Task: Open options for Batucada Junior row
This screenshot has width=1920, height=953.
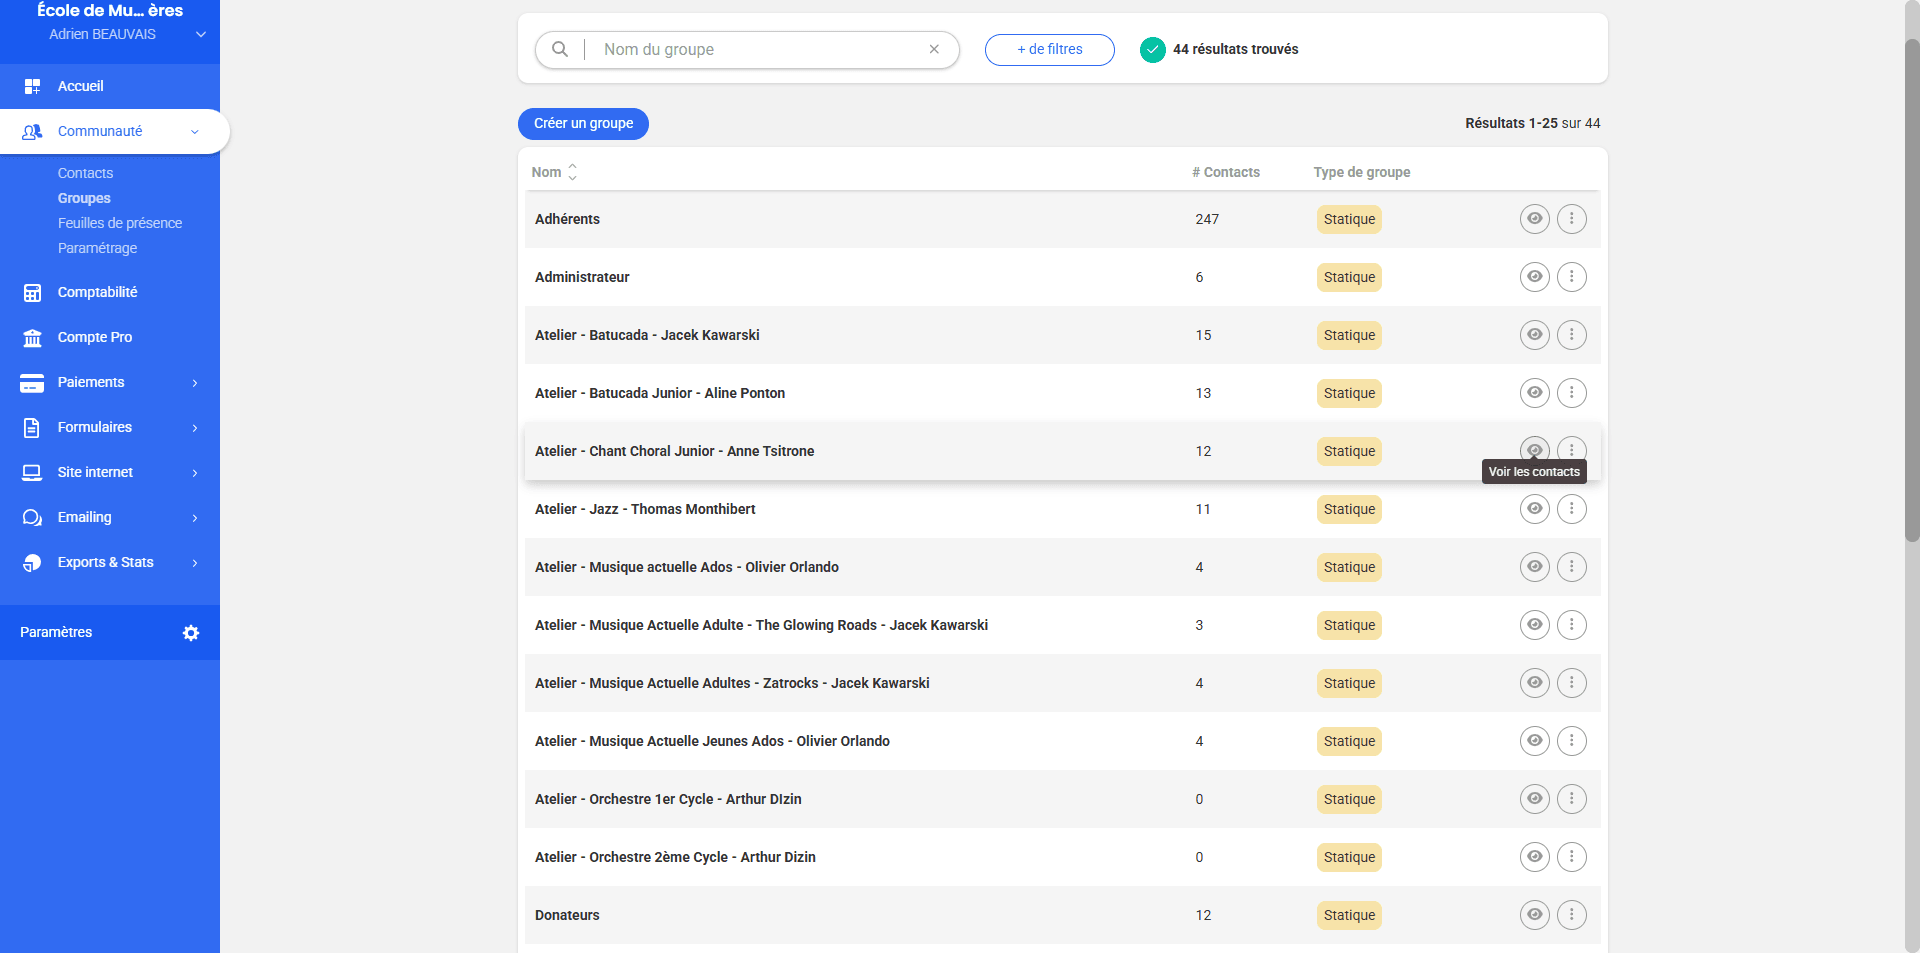Action: (x=1571, y=393)
